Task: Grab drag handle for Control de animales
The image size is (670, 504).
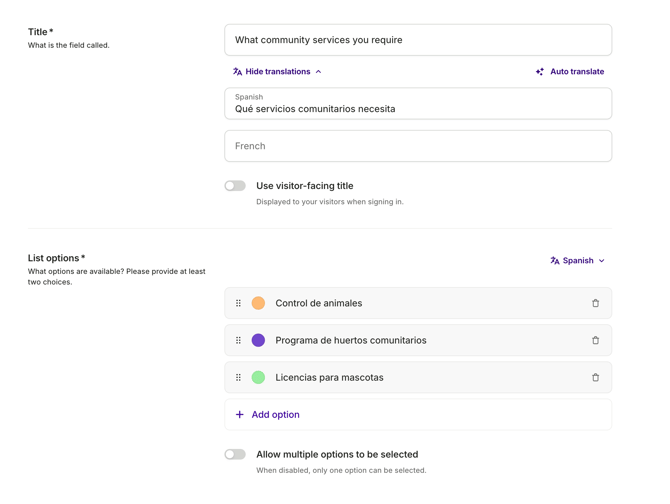Action: [x=238, y=303]
